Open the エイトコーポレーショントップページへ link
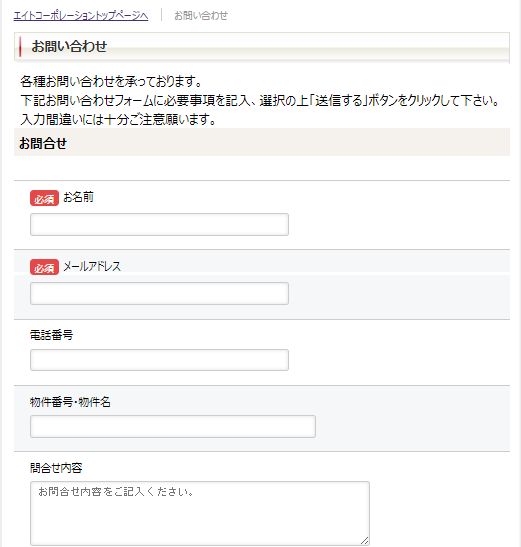 tap(81, 16)
